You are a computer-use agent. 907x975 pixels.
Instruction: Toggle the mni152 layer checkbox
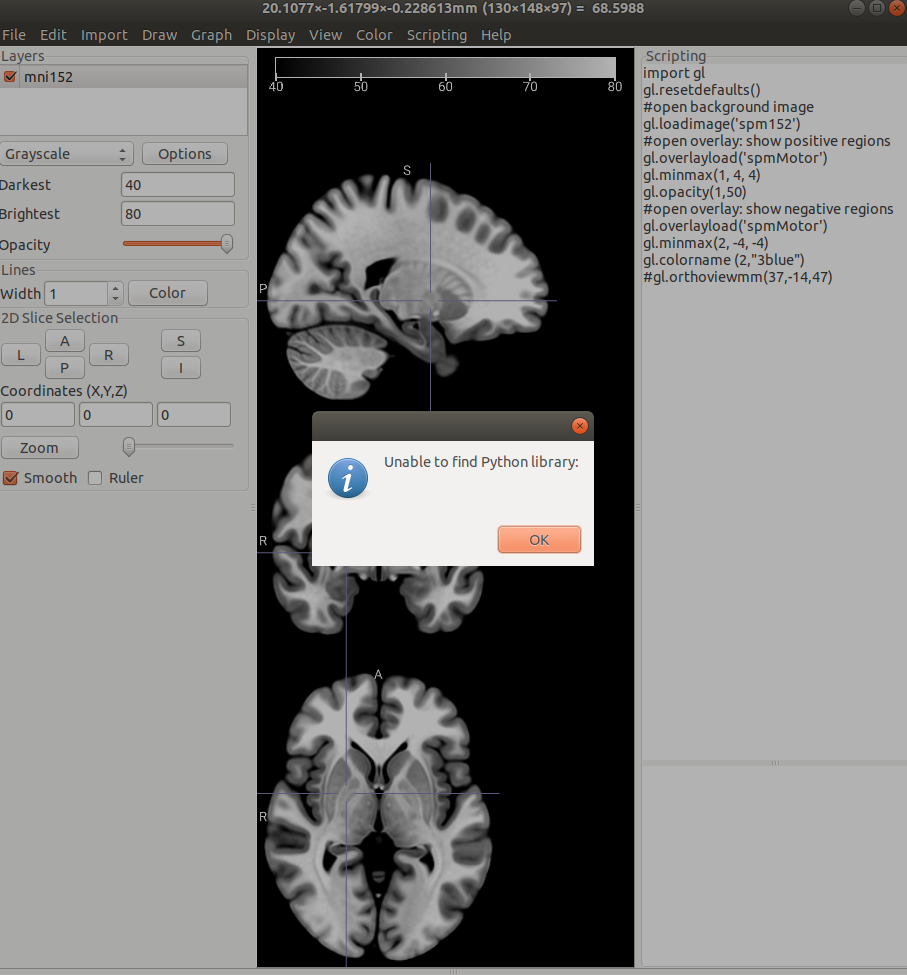[x=11, y=77]
